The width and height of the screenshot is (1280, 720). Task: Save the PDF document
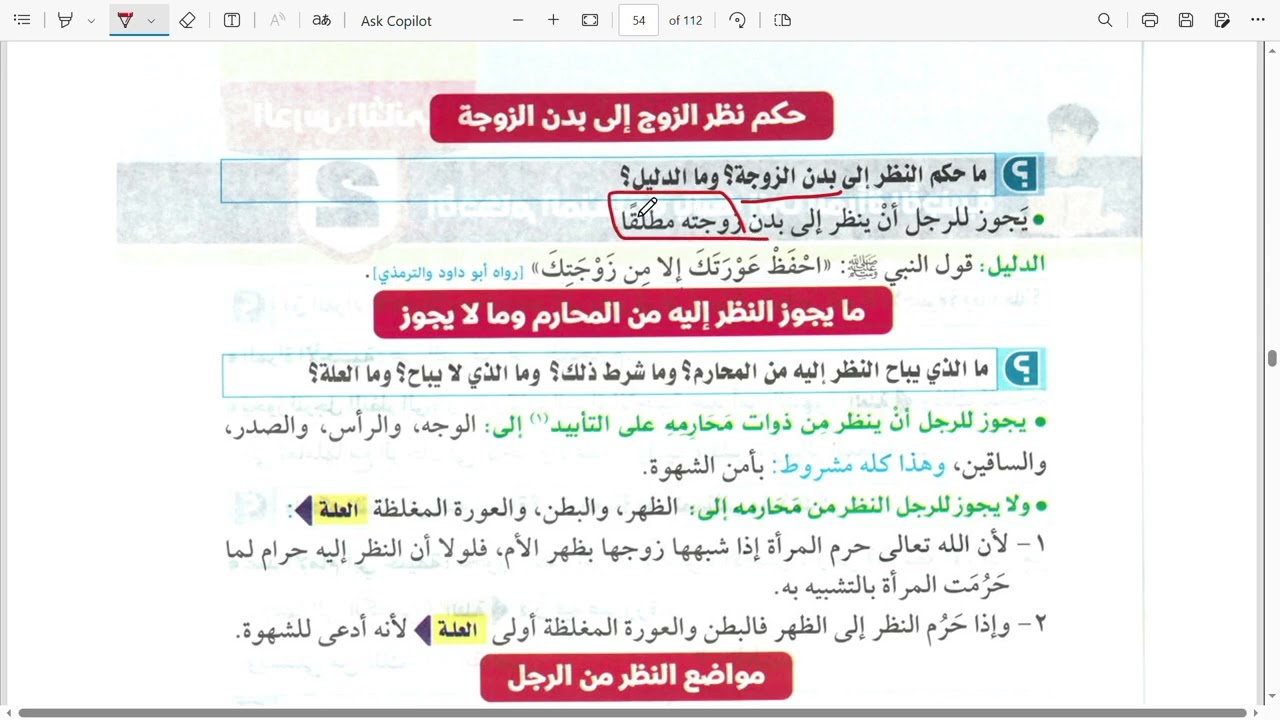pyautogui.click(x=1186, y=20)
